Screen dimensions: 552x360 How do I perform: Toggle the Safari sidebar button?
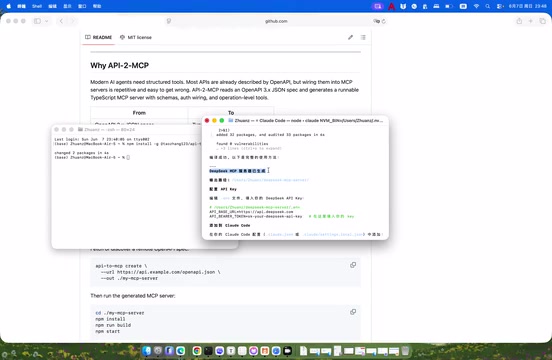(x=37, y=21)
